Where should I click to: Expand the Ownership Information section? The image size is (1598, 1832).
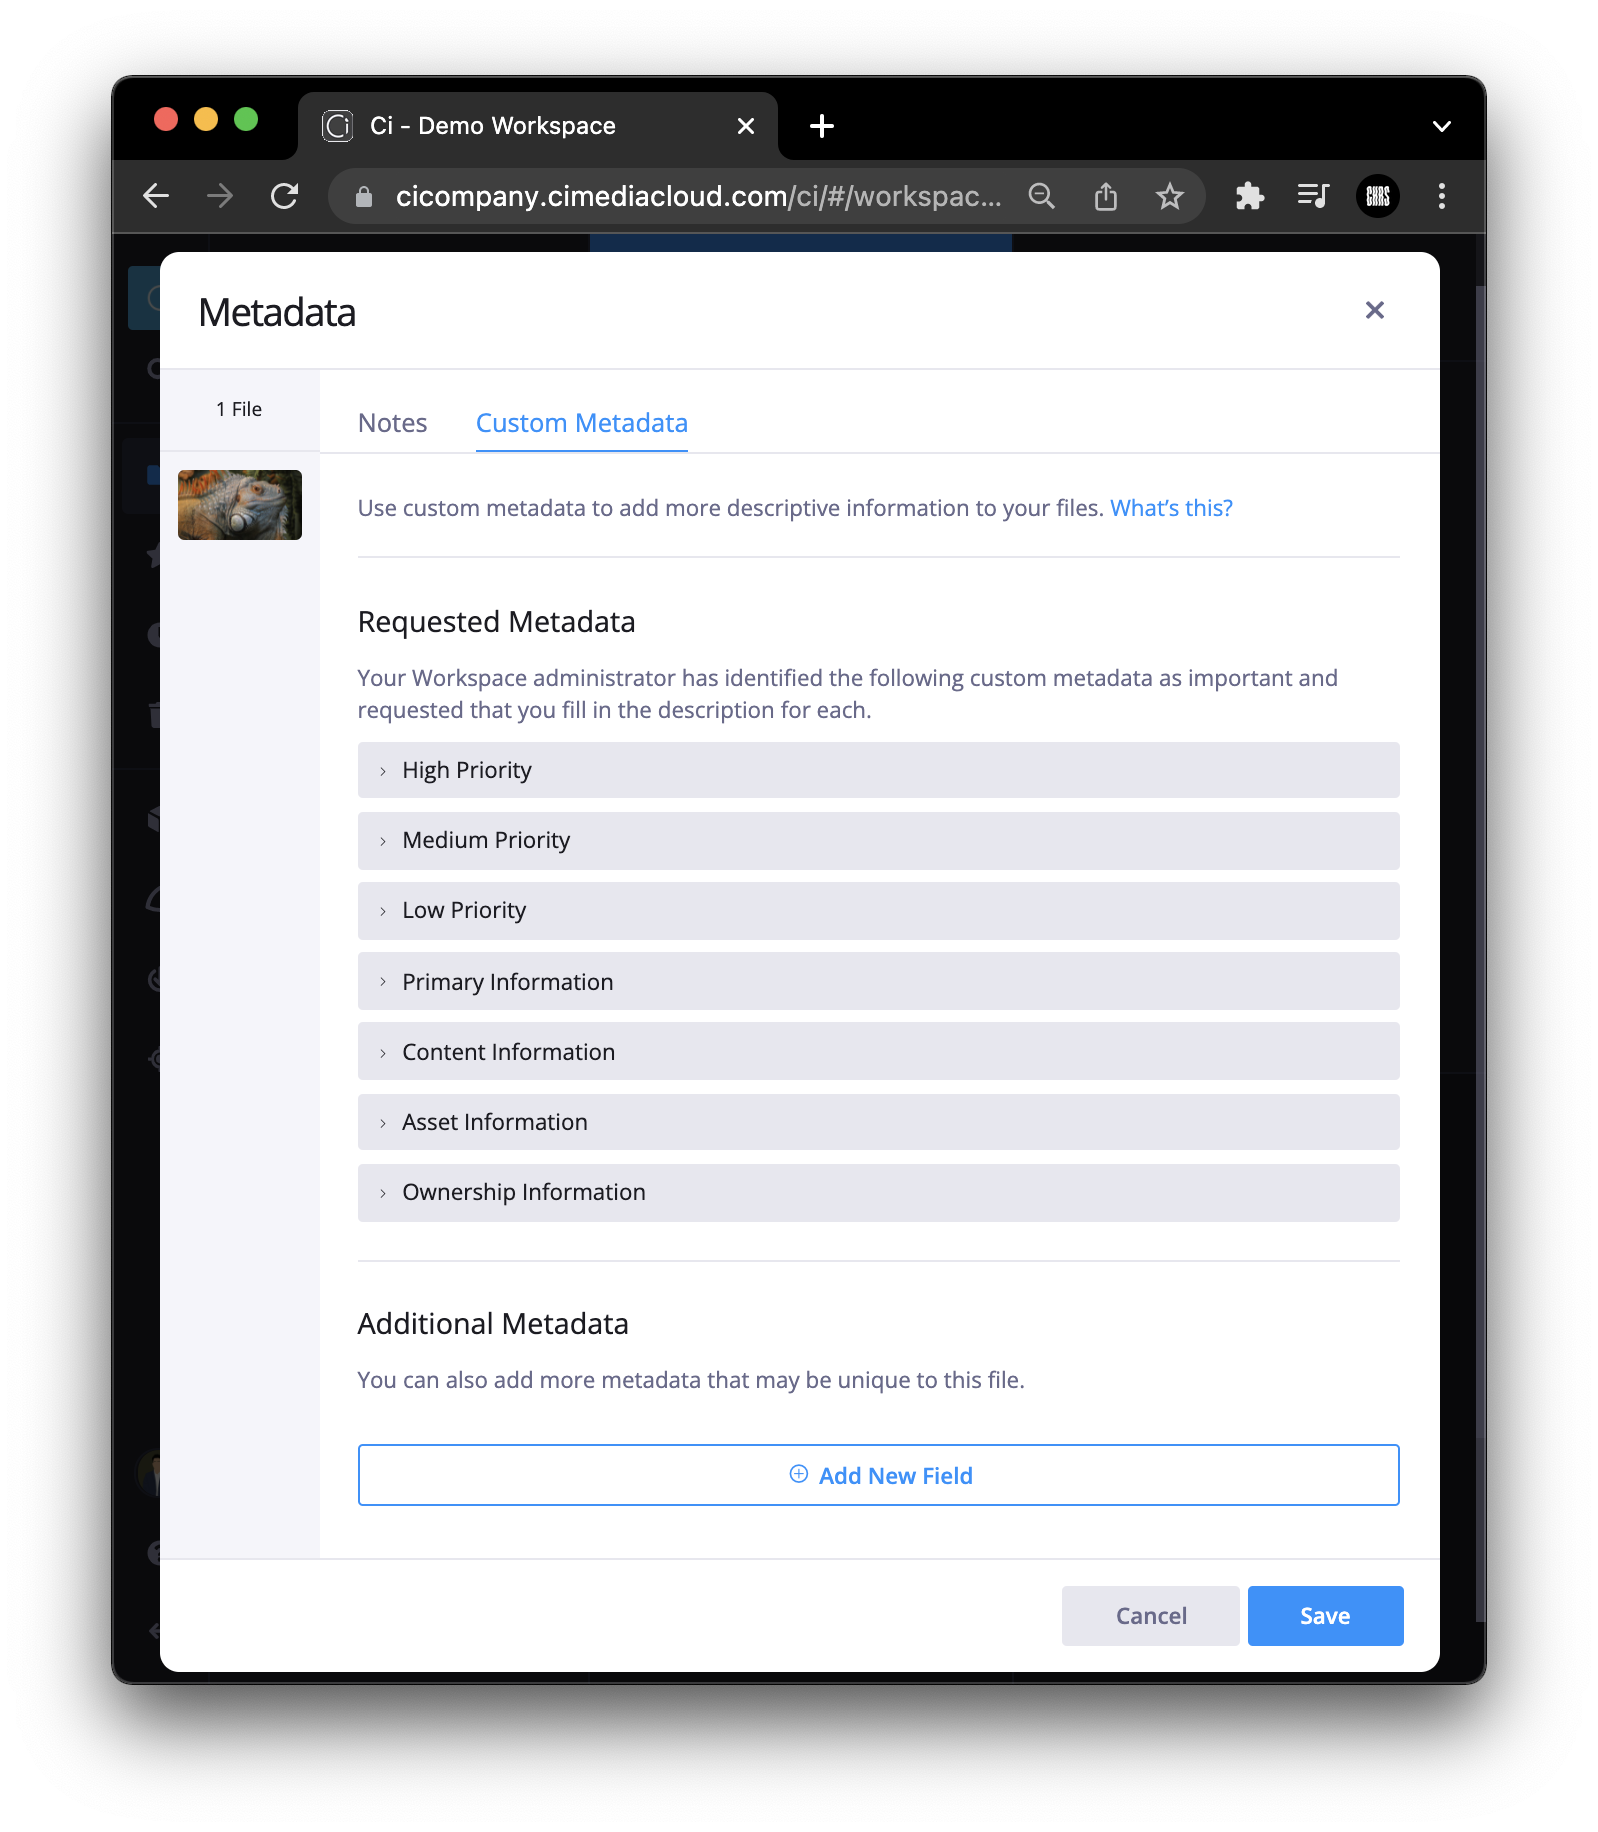tap(879, 1193)
